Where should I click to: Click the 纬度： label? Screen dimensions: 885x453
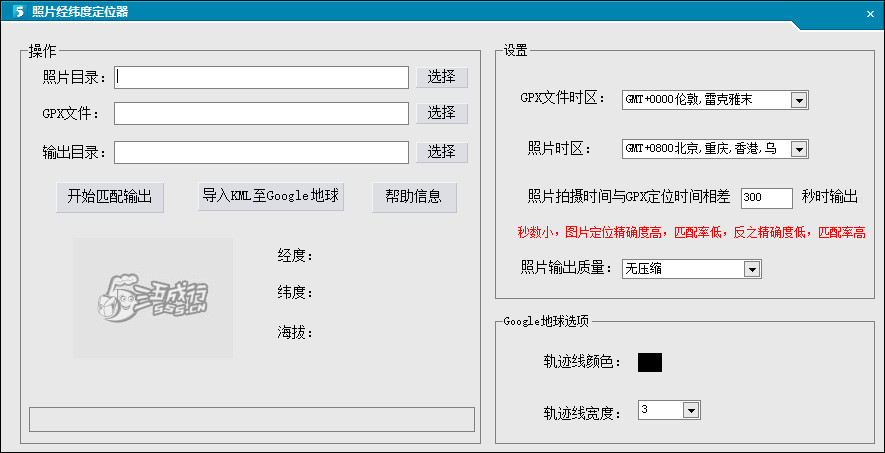(295, 293)
